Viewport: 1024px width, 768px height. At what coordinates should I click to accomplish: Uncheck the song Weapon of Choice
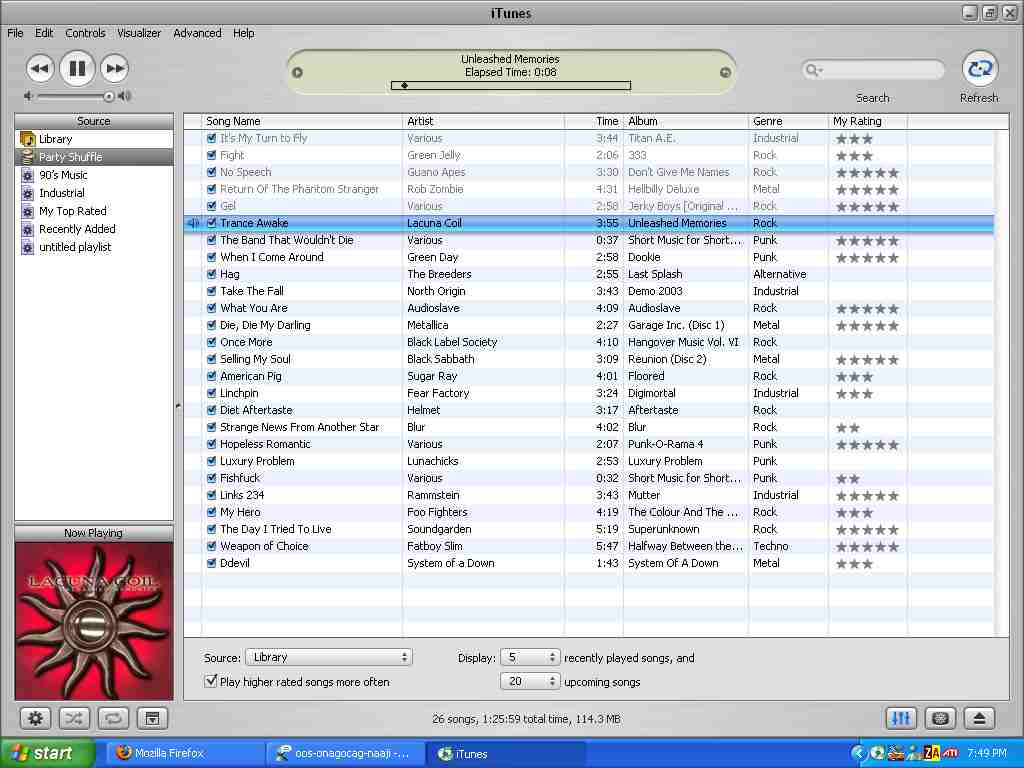tap(211, 546)
